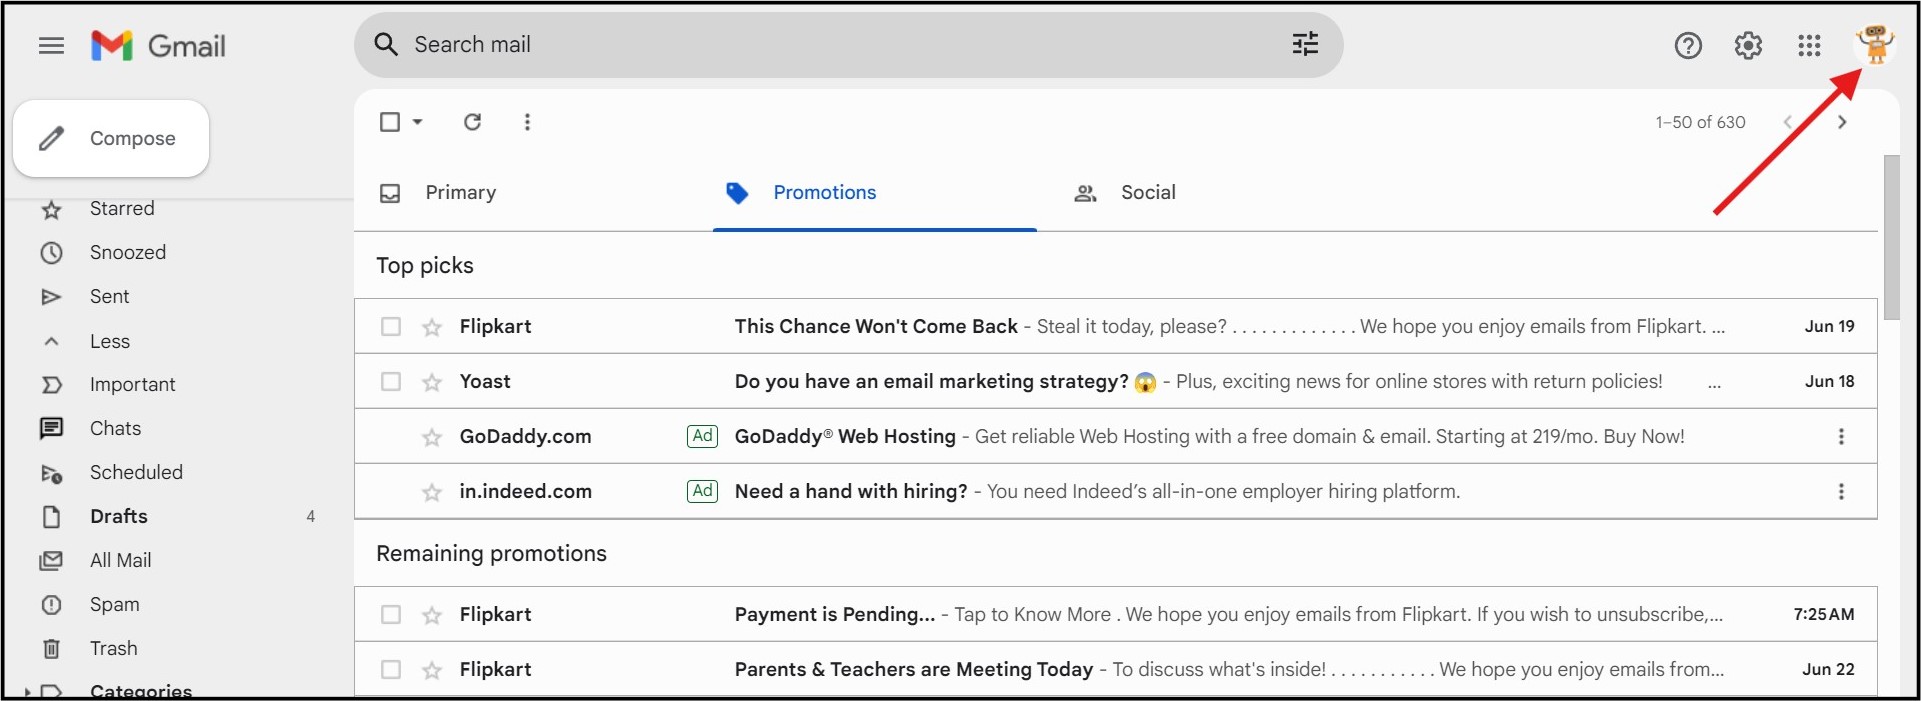
Task: Open the main menu hamburger icon
Action: click(x=51, y=46)
